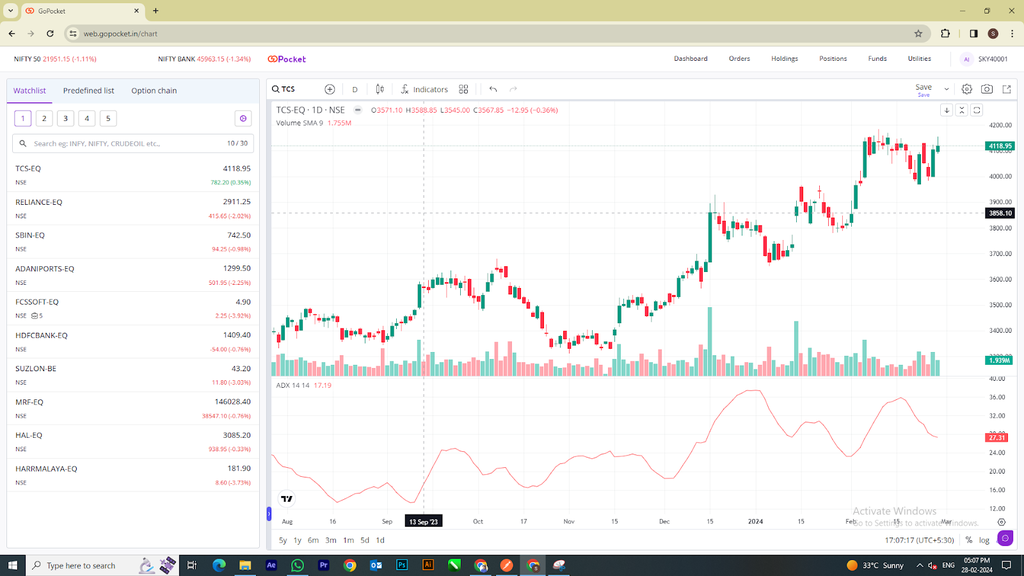1024x576 pixels.
Task: Open WhatsApp from the Windows taskbar
Action: click(297, 565)
